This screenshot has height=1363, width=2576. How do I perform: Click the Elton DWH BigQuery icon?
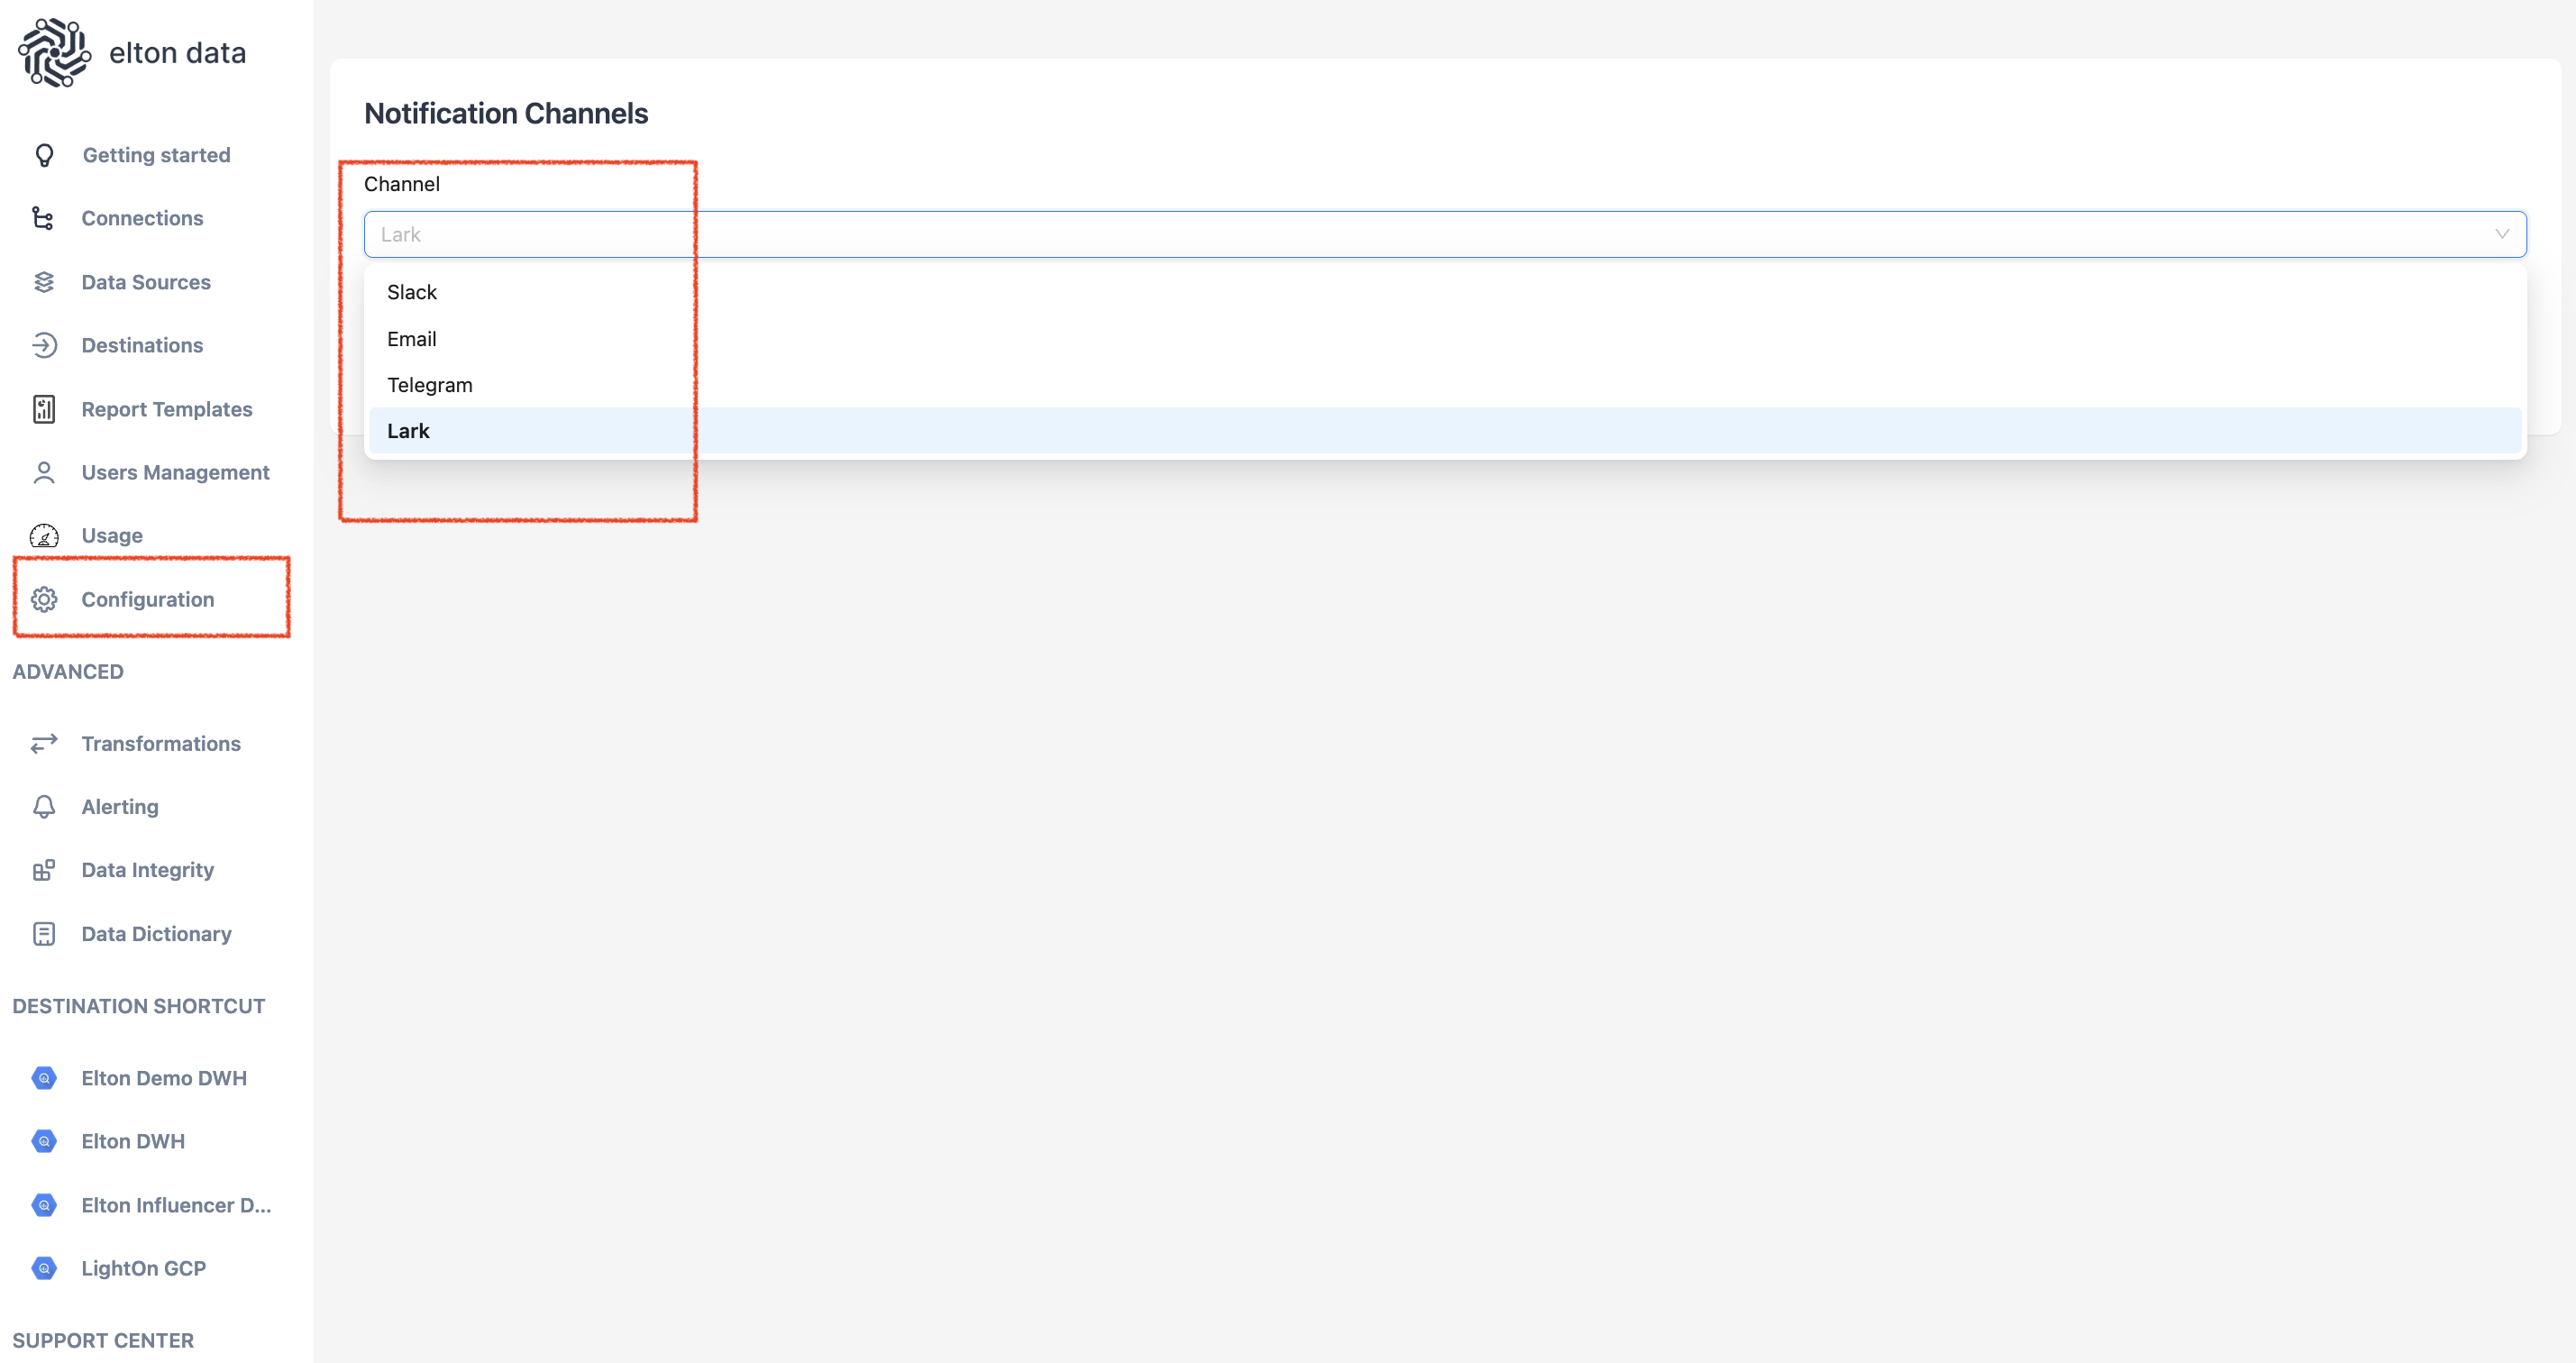44,1141
